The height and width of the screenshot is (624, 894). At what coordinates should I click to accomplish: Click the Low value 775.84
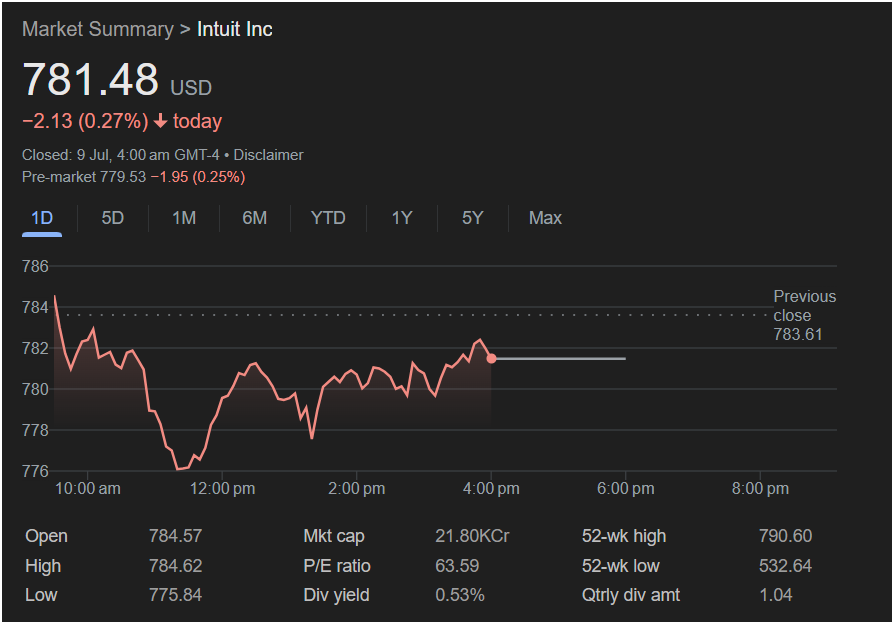click(175, 595)
